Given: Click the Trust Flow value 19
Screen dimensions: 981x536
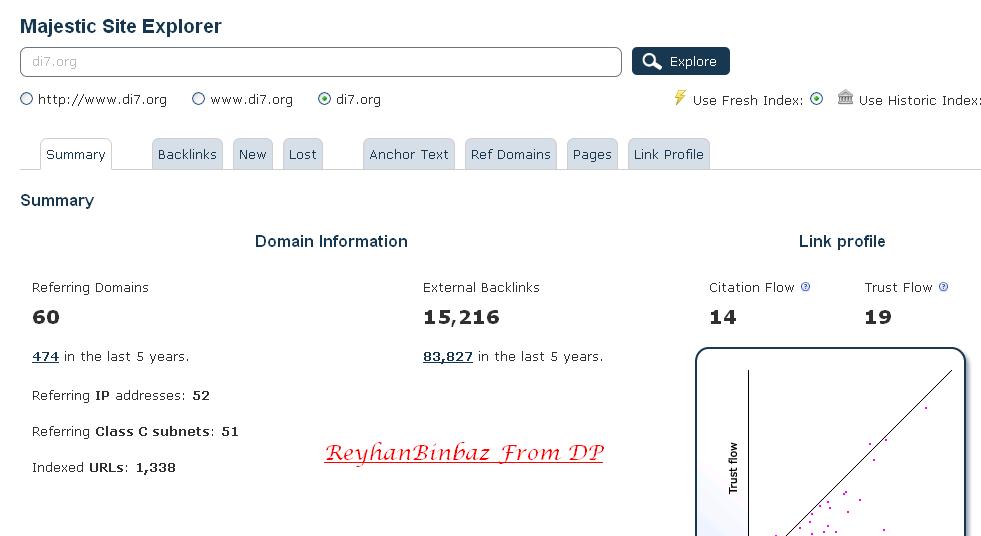Looking at the screenshot, I should pyautogui.click(x=878, y=317).
